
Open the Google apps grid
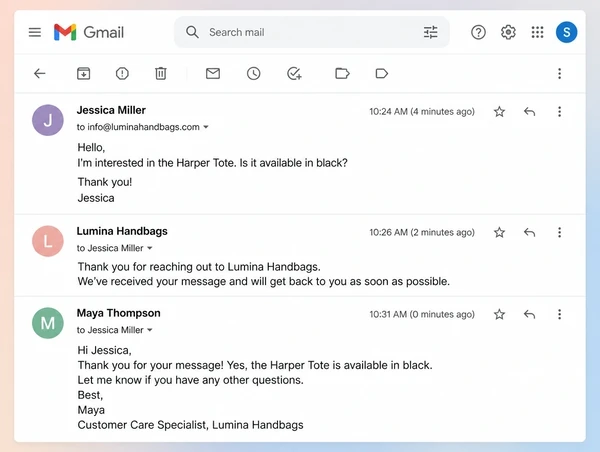(537, 32)
